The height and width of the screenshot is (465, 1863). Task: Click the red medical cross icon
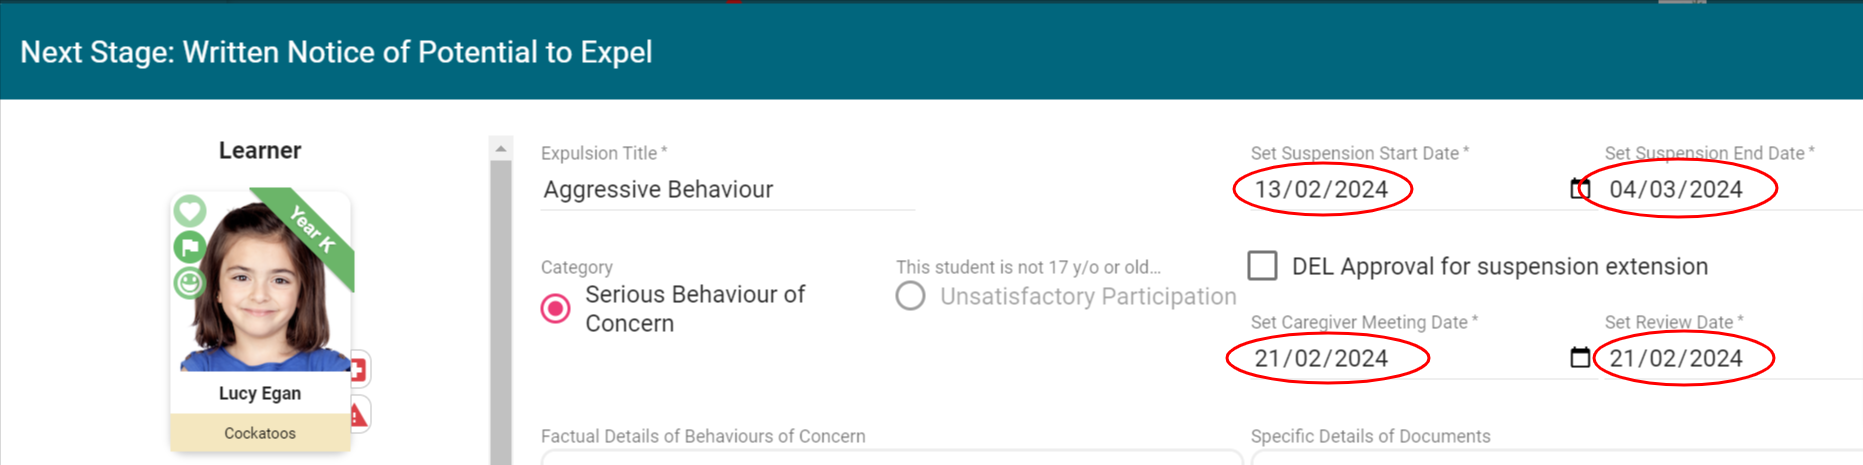tap(358, 370)
